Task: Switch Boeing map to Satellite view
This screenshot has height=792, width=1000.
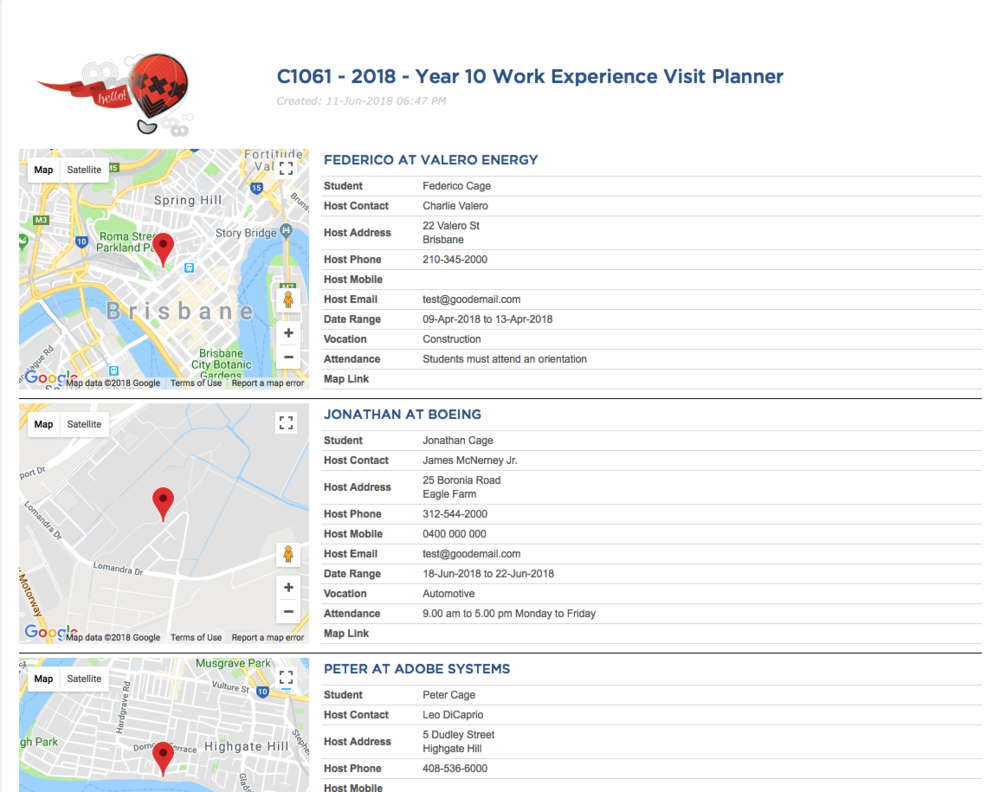Action: [x=84, y=424]
